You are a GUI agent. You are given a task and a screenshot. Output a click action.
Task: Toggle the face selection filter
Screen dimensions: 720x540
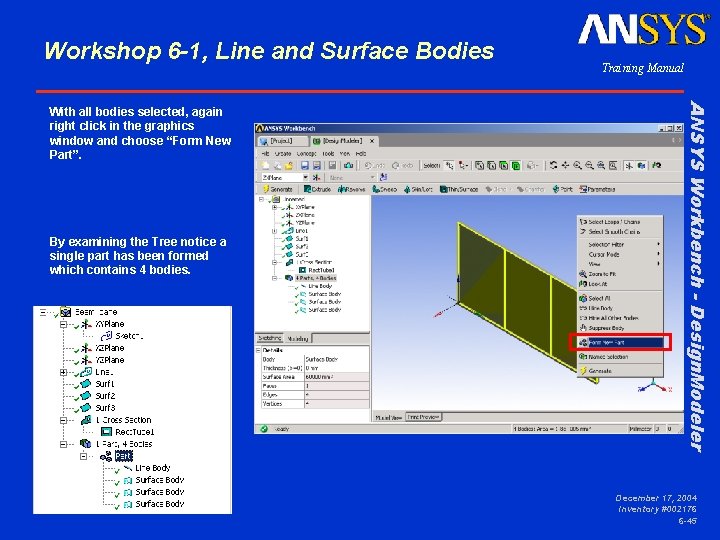pos(504,165)
